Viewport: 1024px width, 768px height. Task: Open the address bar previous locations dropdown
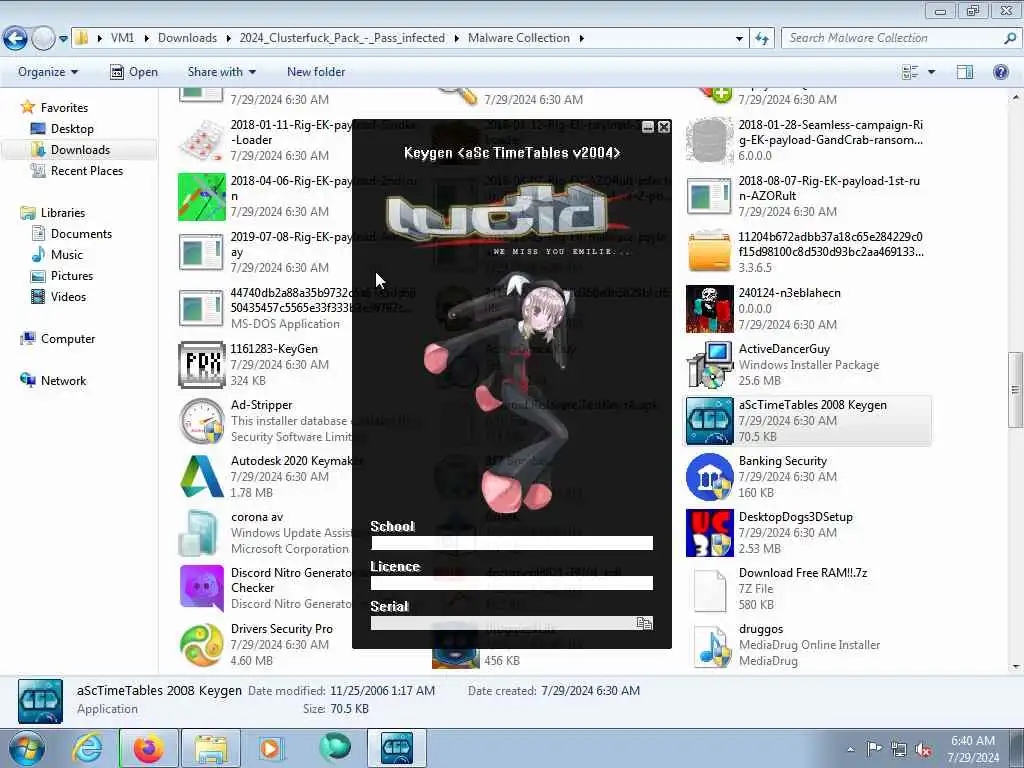[x=739, y=39]
